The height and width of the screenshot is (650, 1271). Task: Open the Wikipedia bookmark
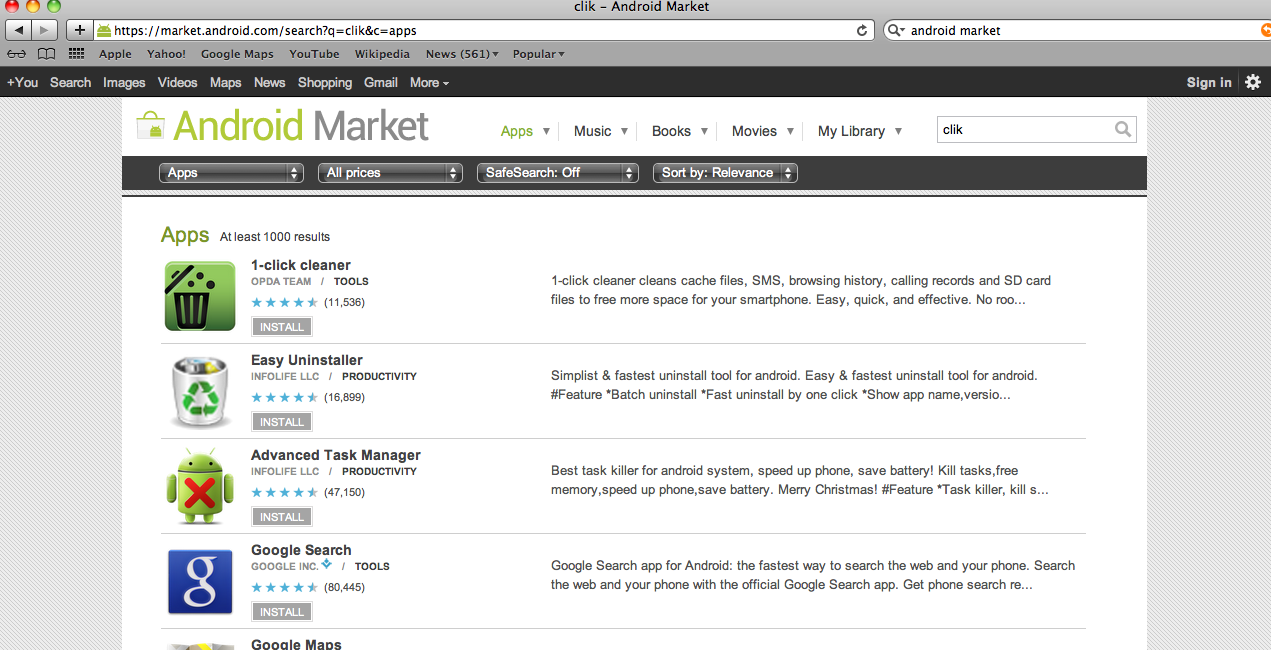(x=382, y=54)
